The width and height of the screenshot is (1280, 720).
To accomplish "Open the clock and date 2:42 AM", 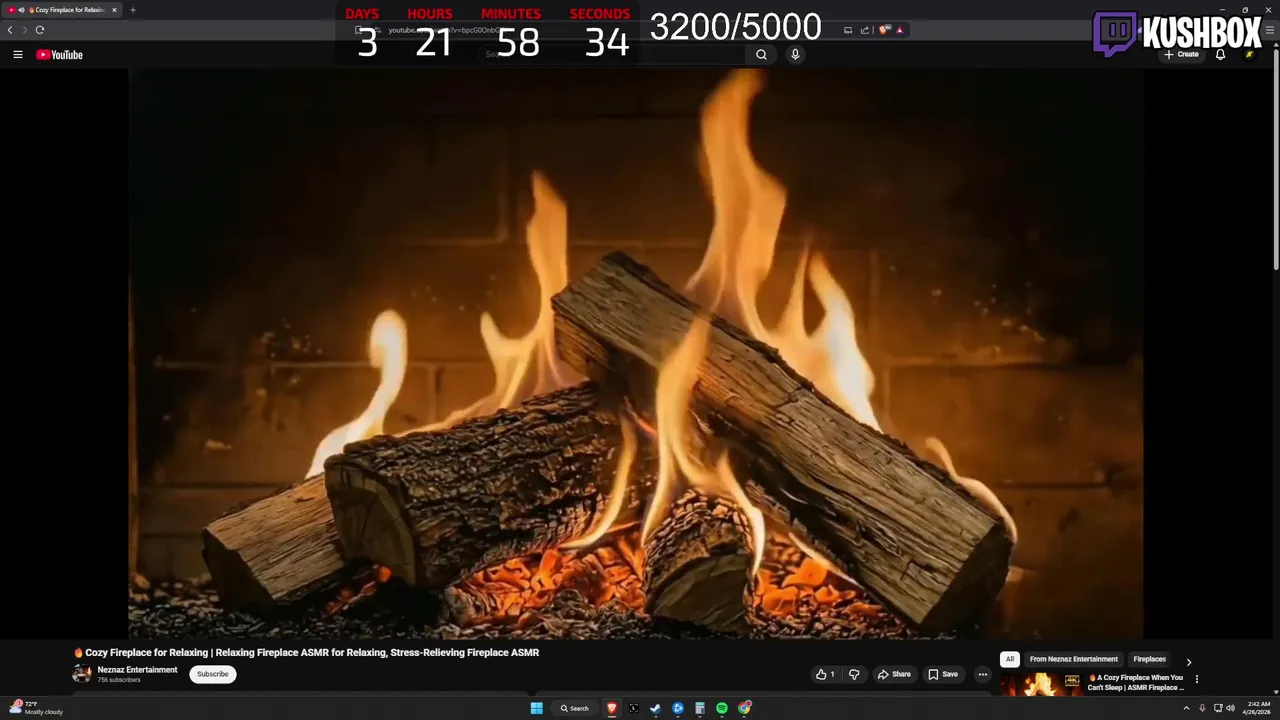I will pyautogui.click(x=1257, y=708).
